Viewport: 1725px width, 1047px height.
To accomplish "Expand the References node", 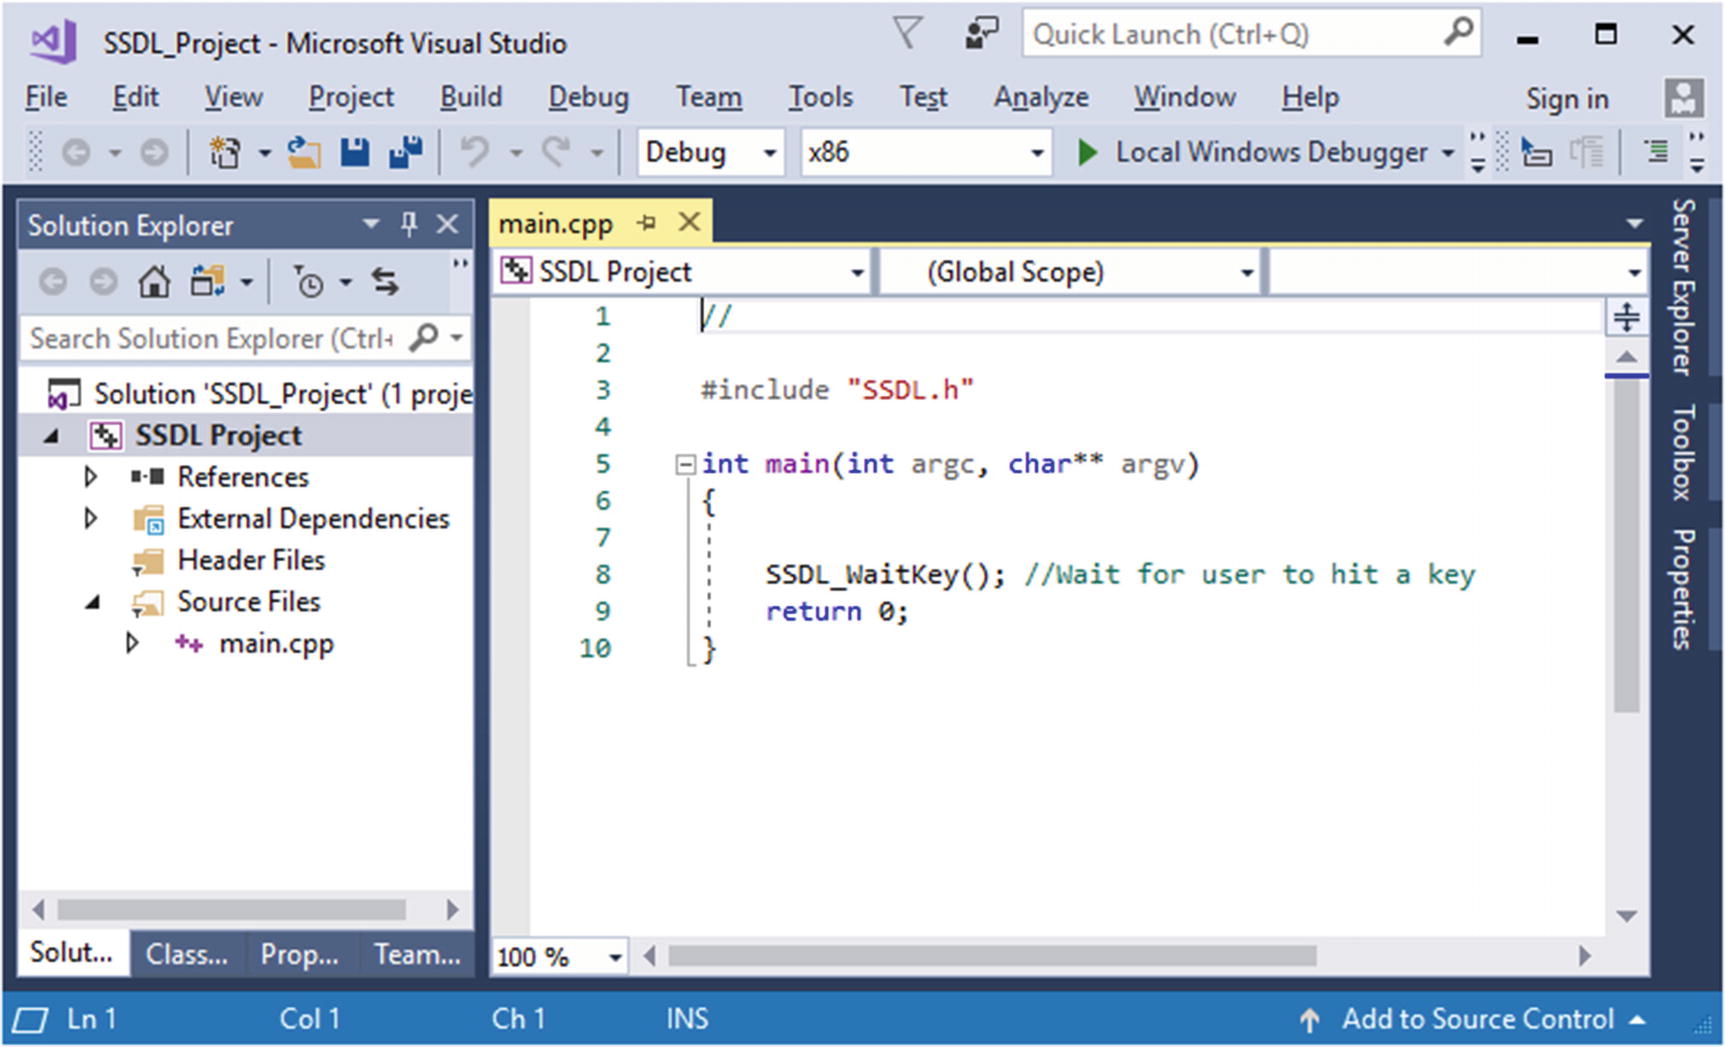I will tap(91, 477).
